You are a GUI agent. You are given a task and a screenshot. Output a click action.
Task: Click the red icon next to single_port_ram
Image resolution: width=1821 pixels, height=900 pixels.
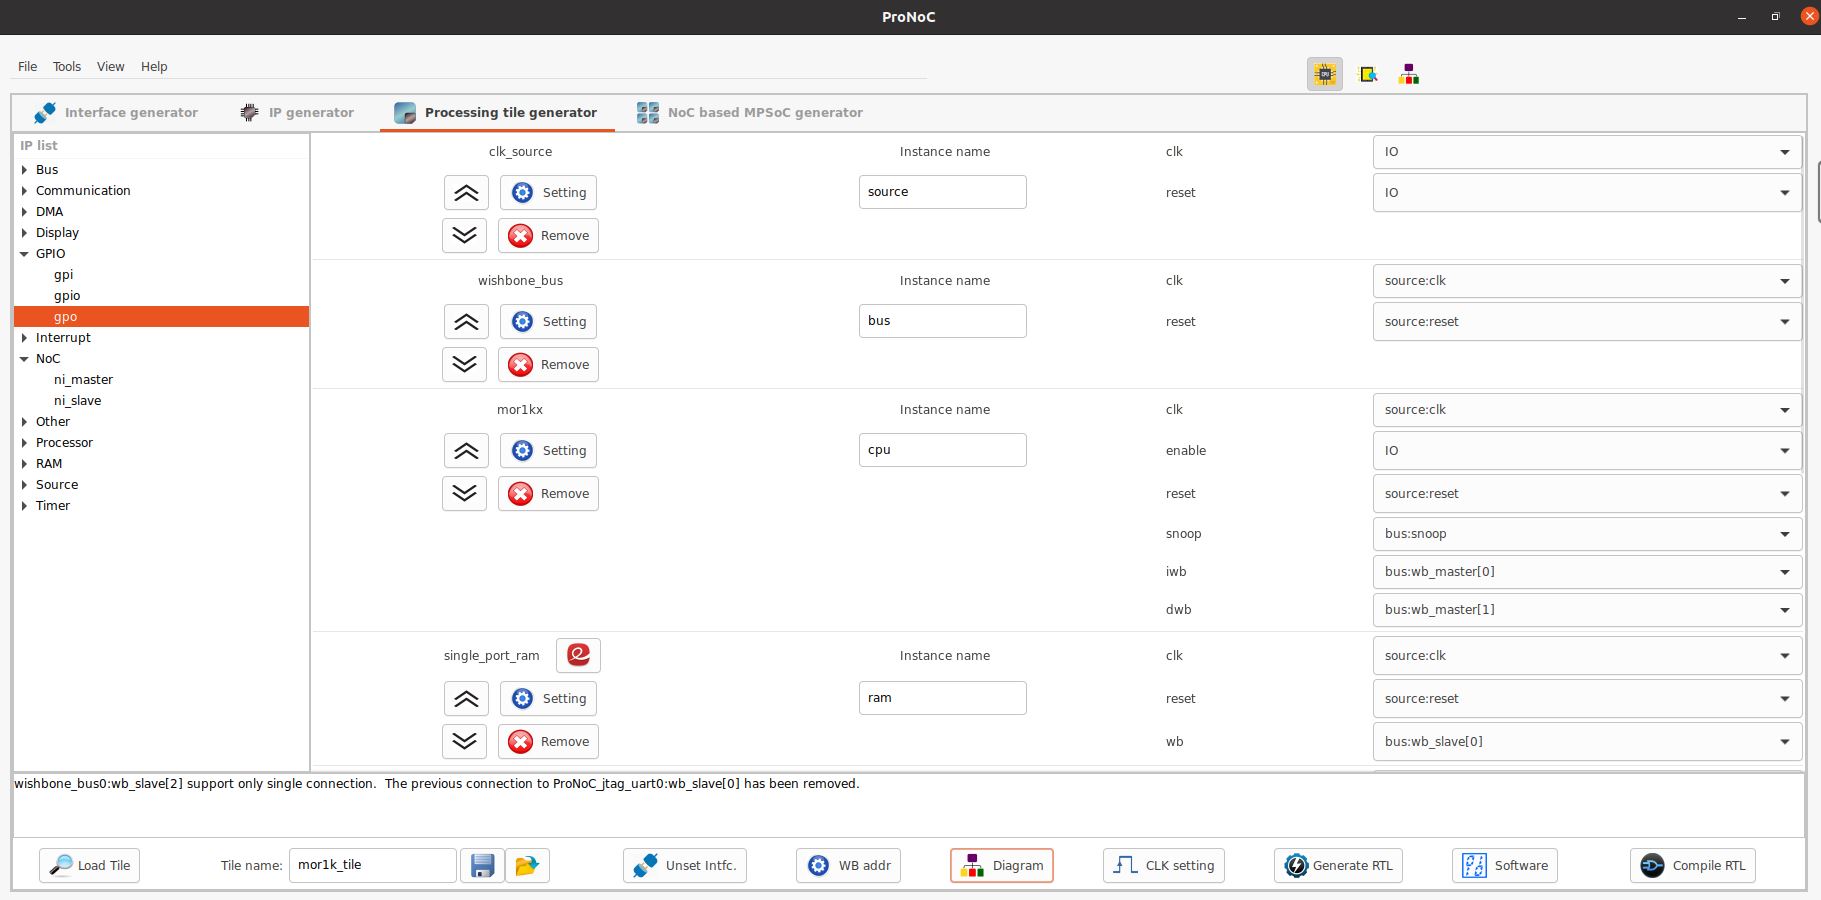tap(578, 655)
